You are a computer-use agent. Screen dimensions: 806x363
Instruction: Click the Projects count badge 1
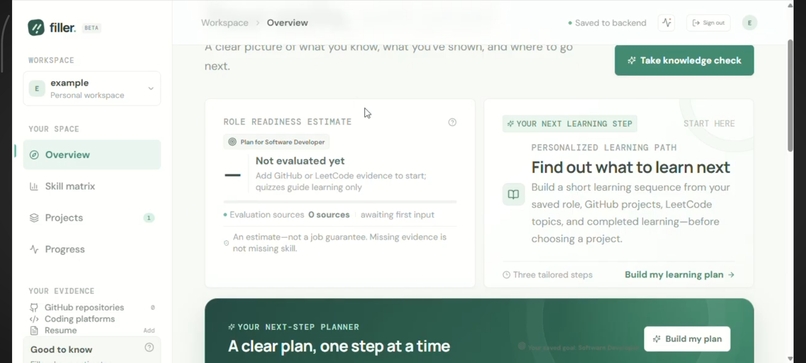click(149, 218)
